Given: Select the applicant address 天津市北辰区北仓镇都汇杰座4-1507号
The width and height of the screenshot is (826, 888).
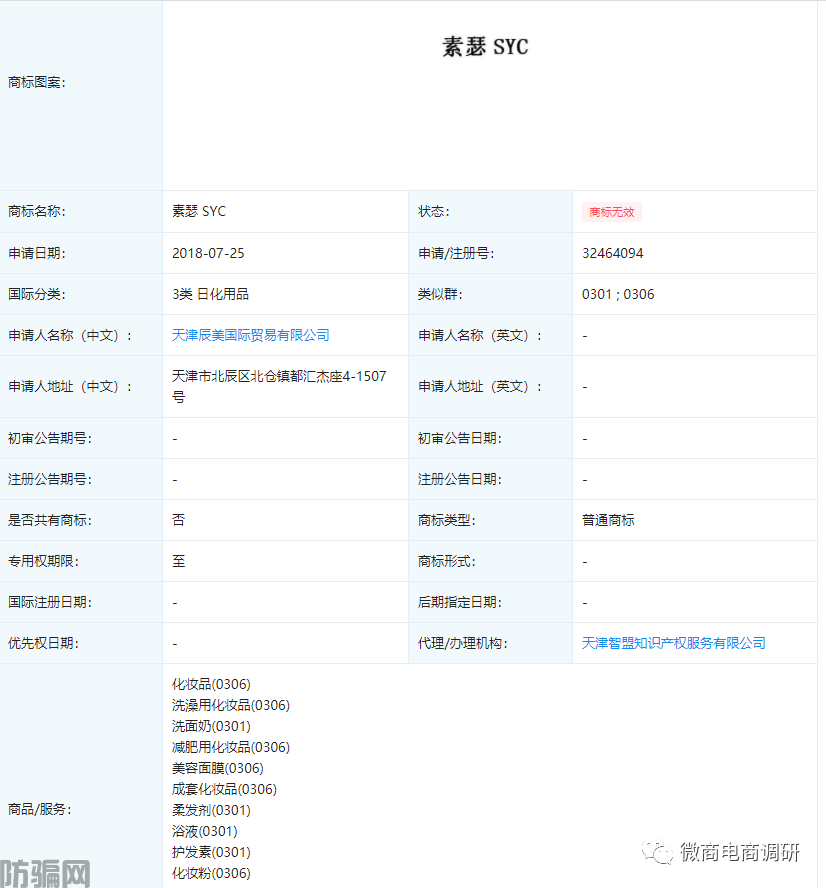Looking at the screenshot, I should (279, 387).
